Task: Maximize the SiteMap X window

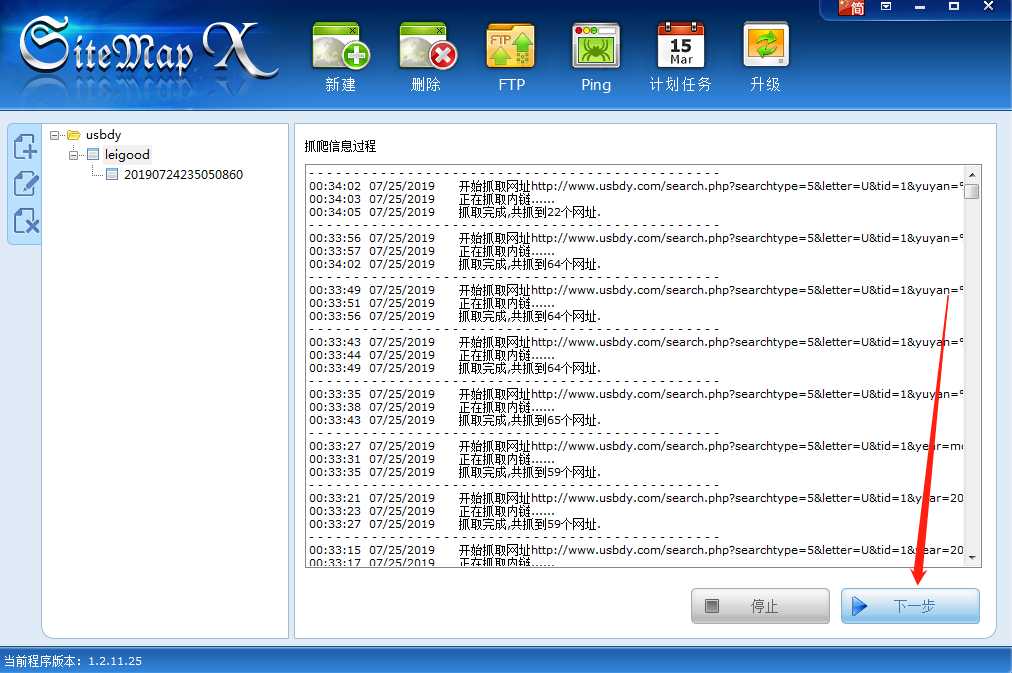Action: point(953,6)
